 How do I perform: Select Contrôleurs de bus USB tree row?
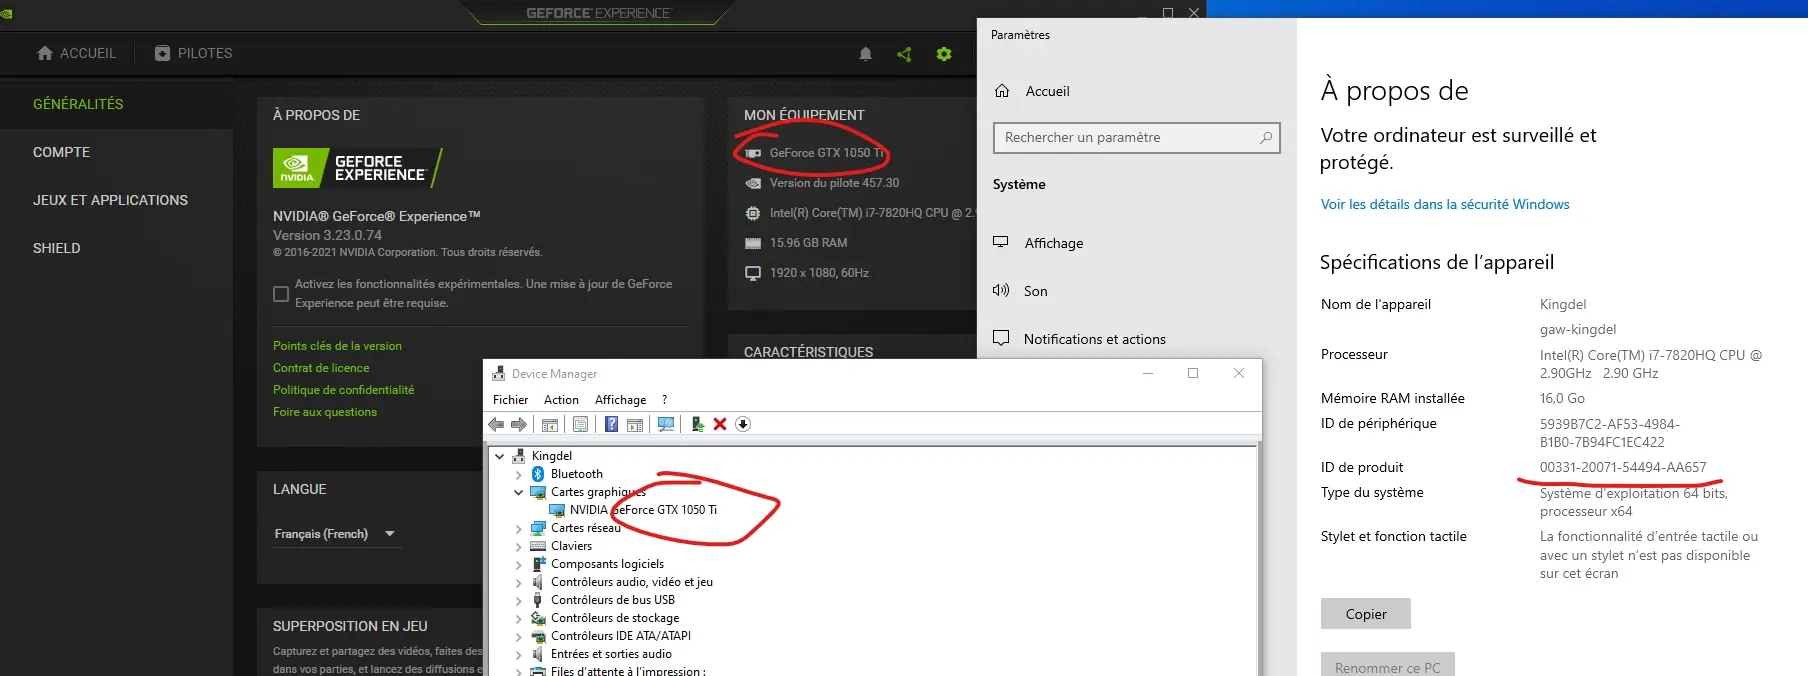(x=613, y=600)
